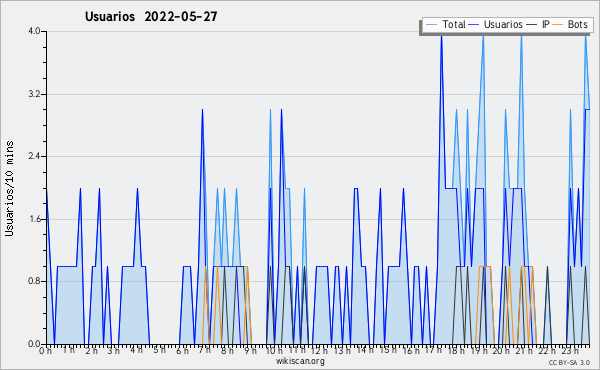Click the dark blue Usuarios legend line
The image size is (600, 370).
tap(474, 25)
